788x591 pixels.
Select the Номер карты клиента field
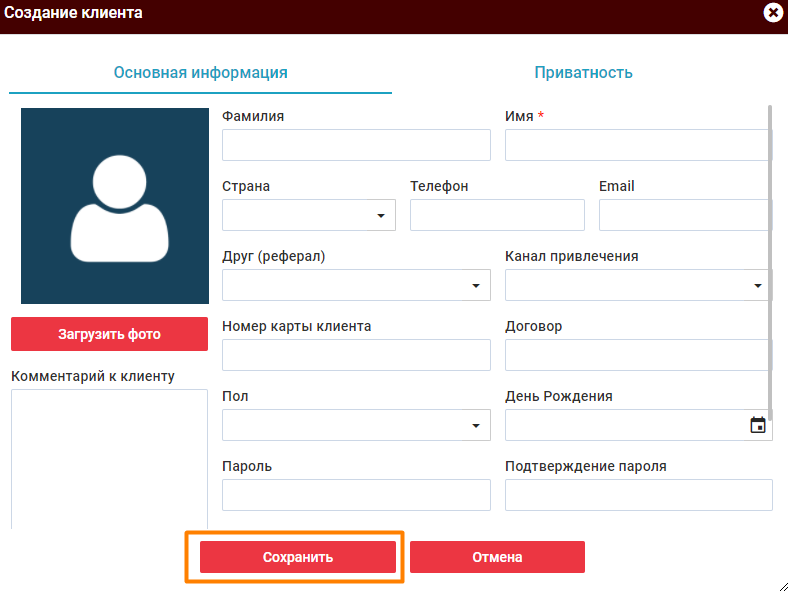pos(356,355)
